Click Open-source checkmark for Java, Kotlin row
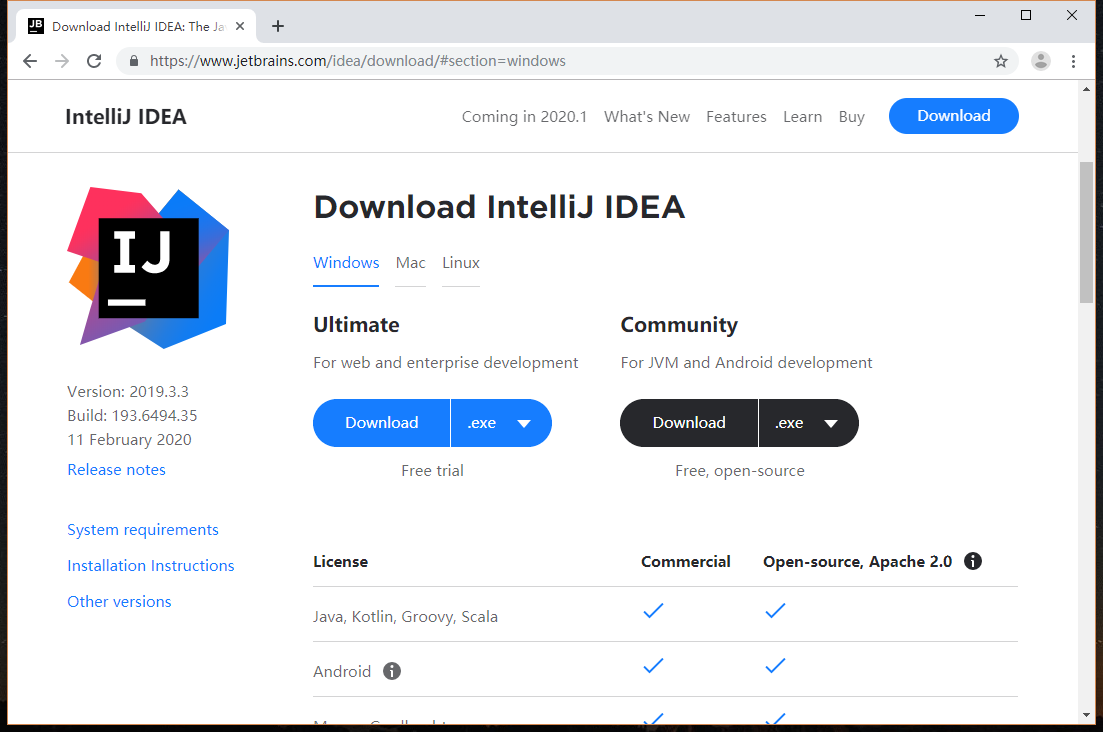 pos(775,610)
